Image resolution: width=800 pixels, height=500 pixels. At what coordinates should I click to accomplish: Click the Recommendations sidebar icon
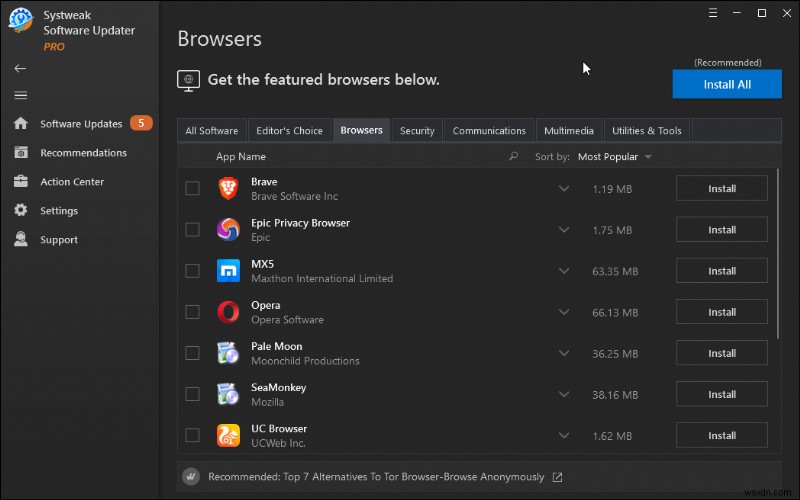[21, 153]
